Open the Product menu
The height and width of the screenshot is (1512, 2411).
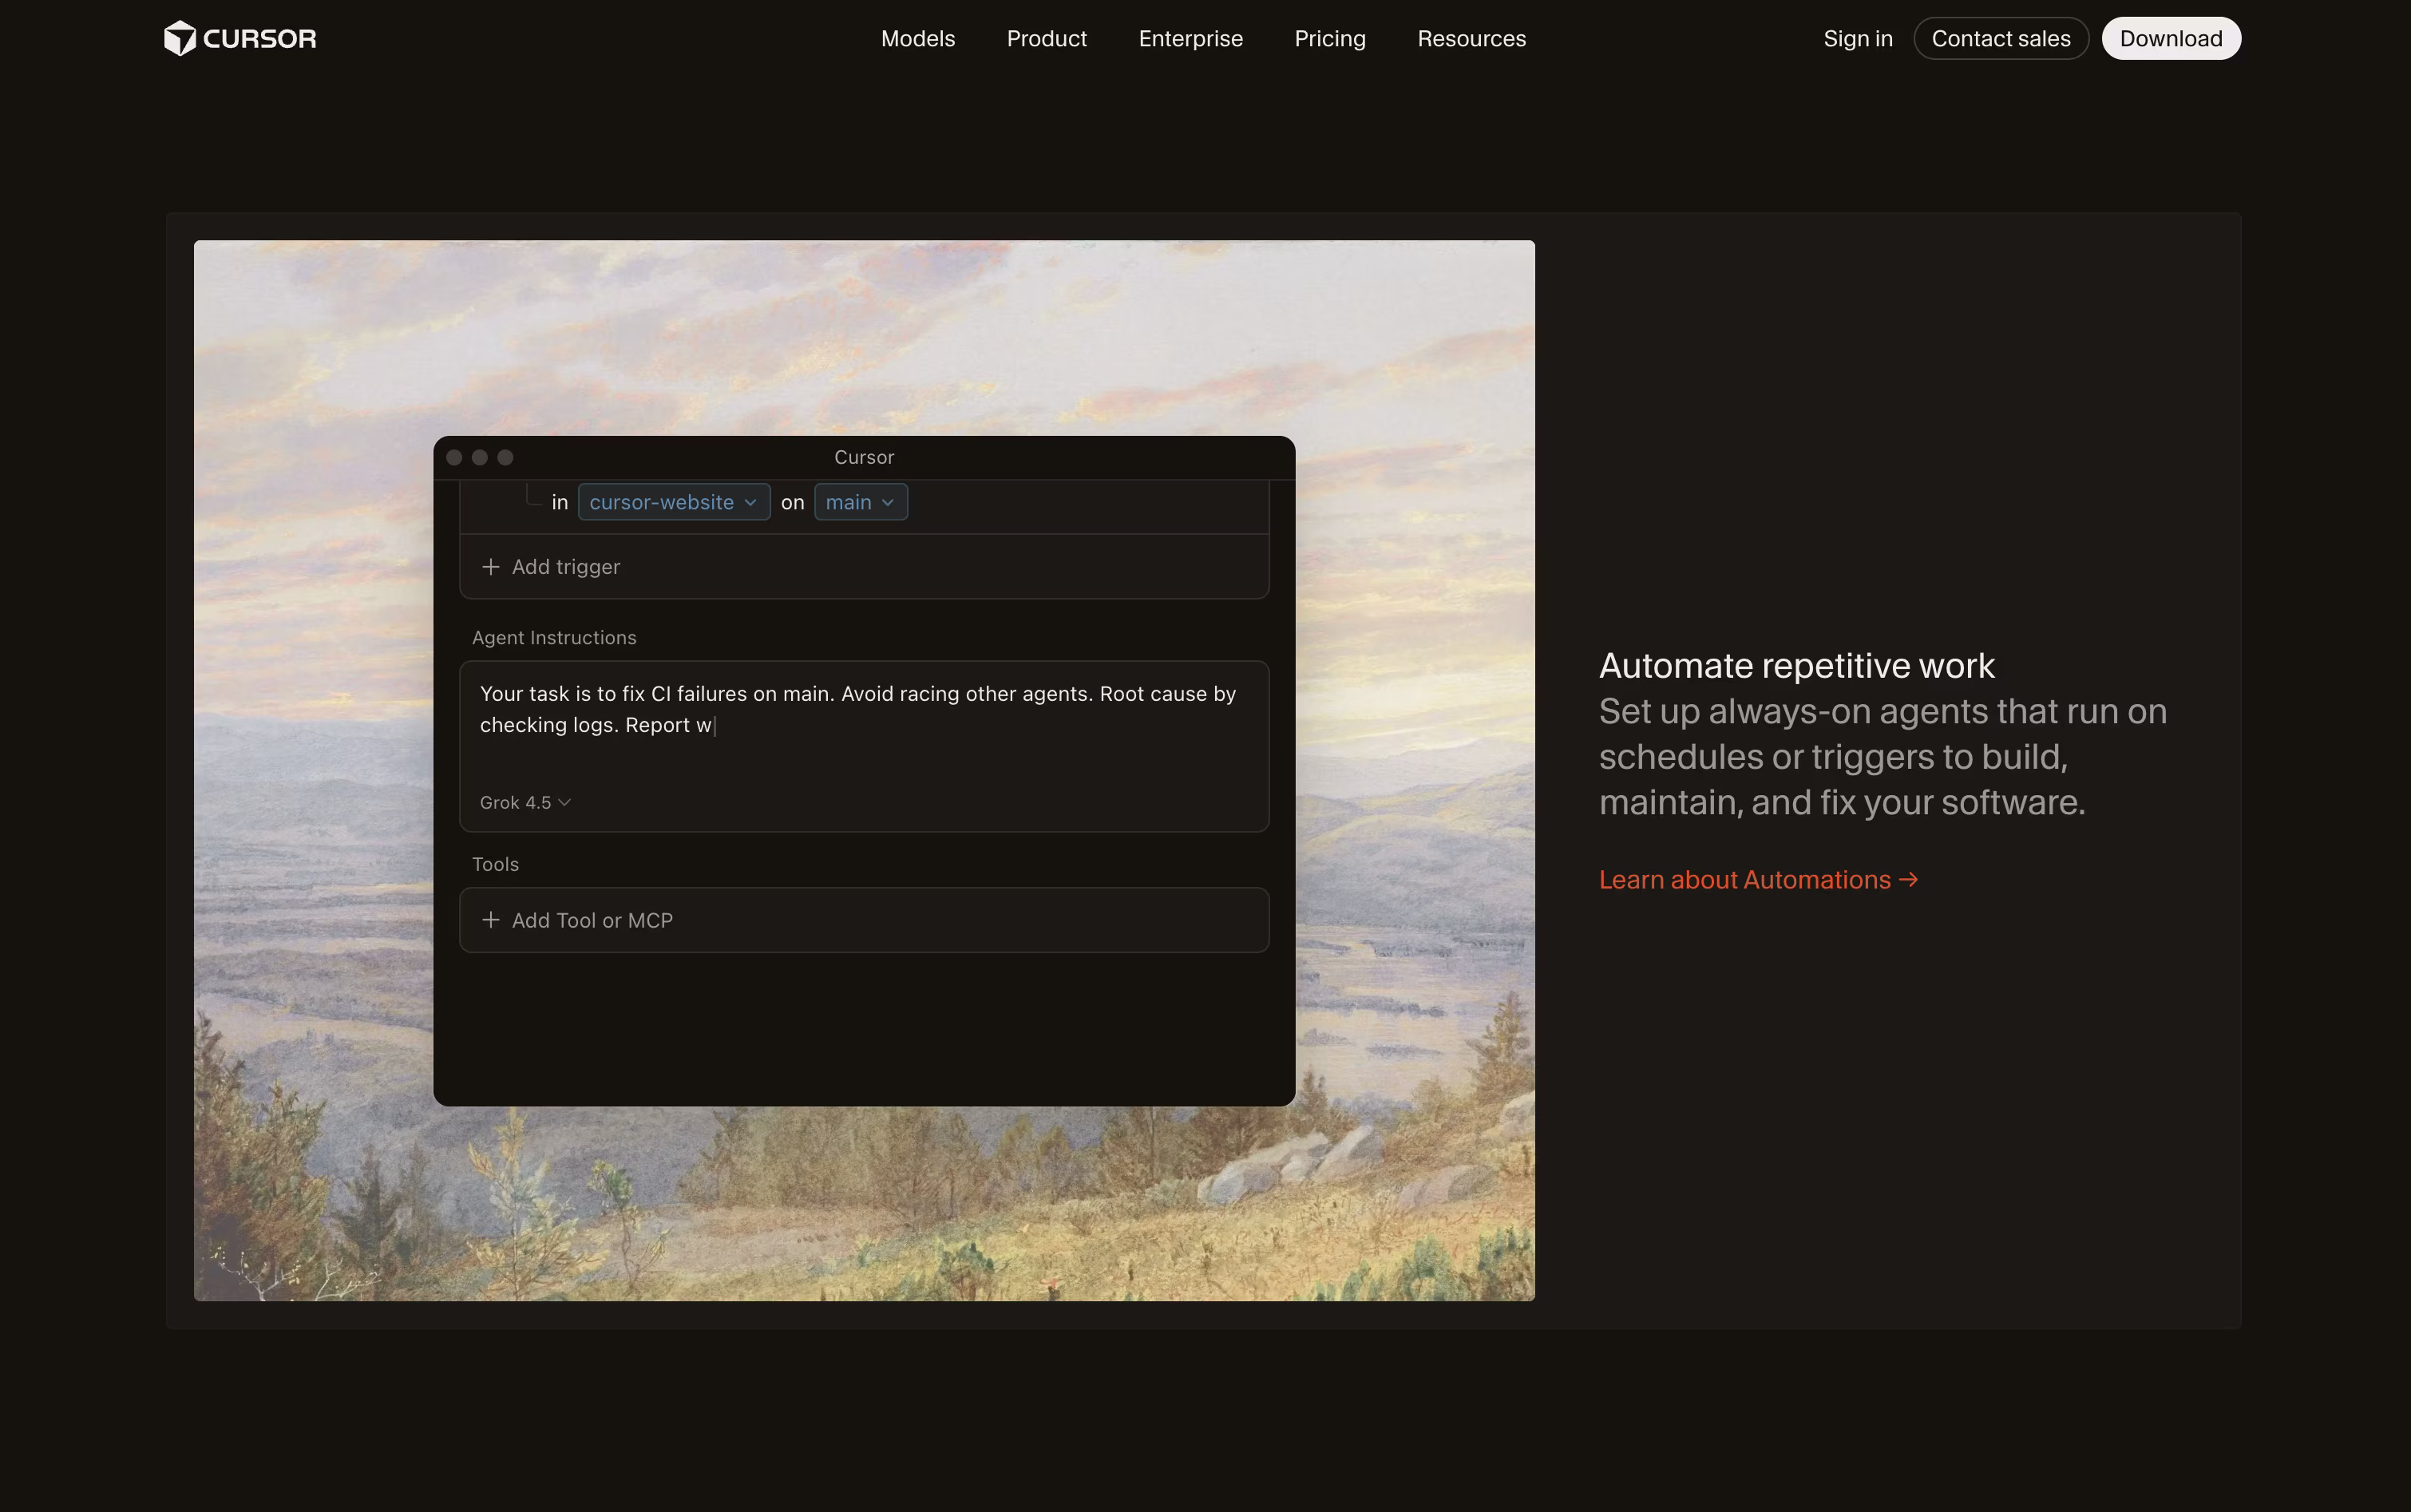coord(1046,38)
